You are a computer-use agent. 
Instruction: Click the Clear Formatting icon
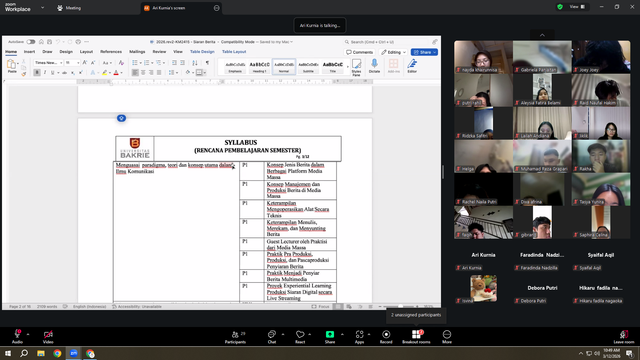coord(121,63)
